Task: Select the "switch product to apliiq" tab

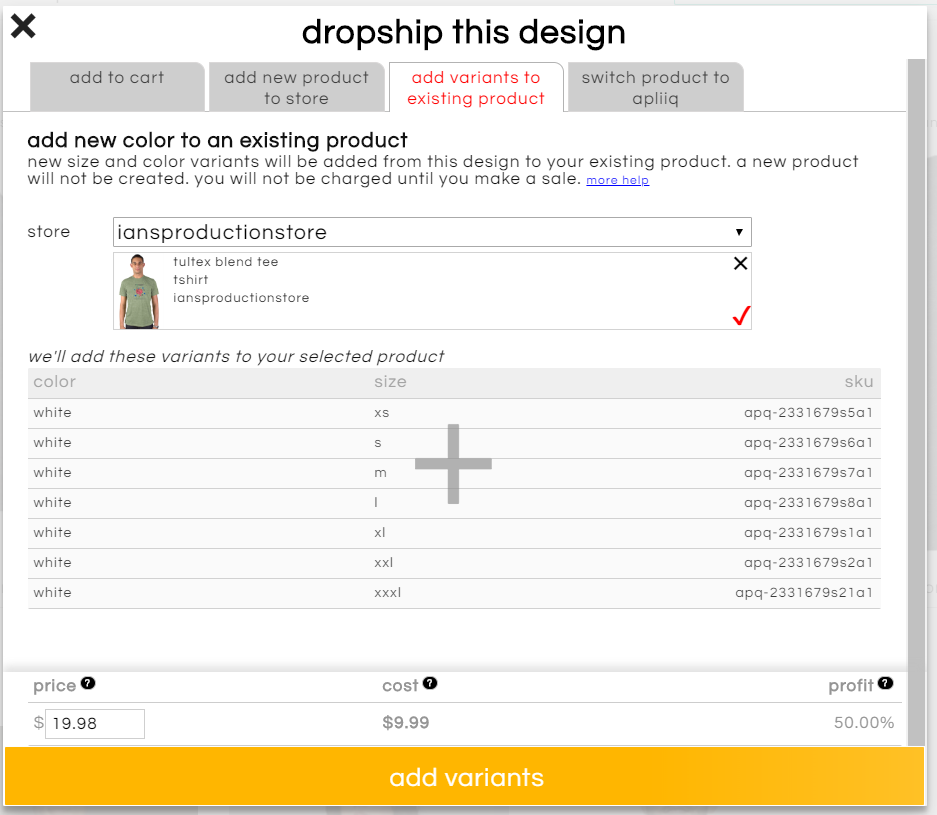Action: 655,87
